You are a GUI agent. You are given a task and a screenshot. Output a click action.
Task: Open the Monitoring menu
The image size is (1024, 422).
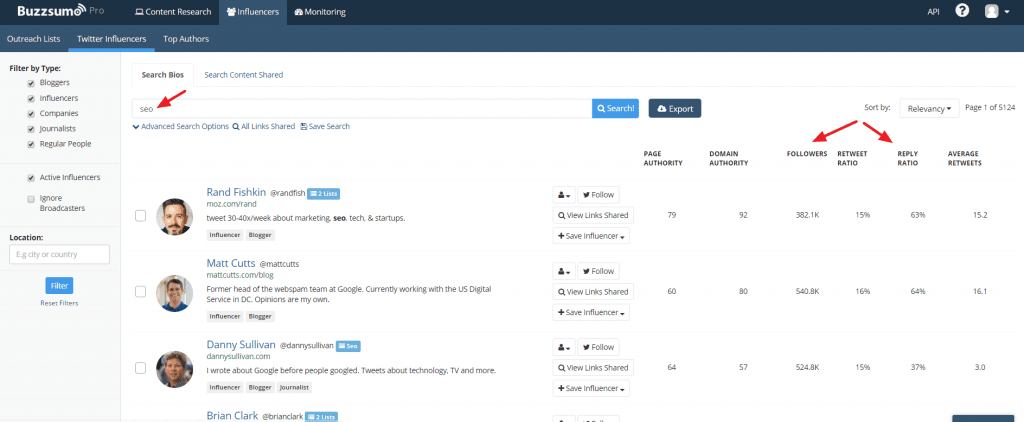tap(320, 12)
